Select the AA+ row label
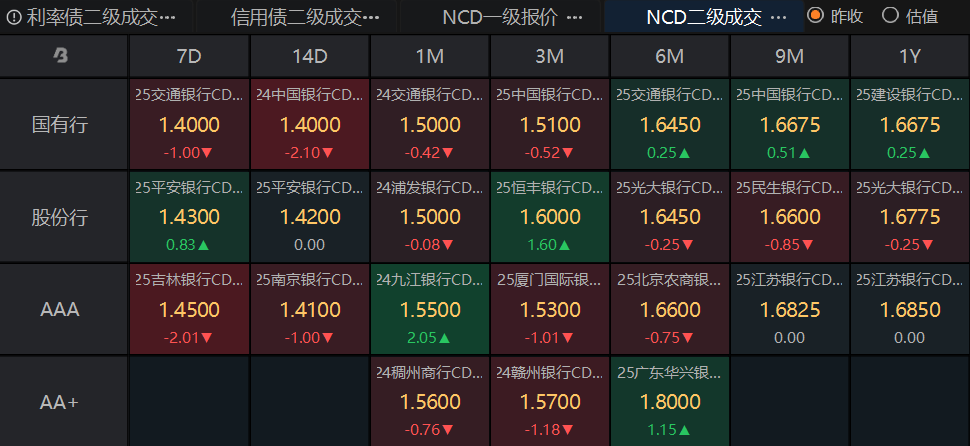 [60, 402]
